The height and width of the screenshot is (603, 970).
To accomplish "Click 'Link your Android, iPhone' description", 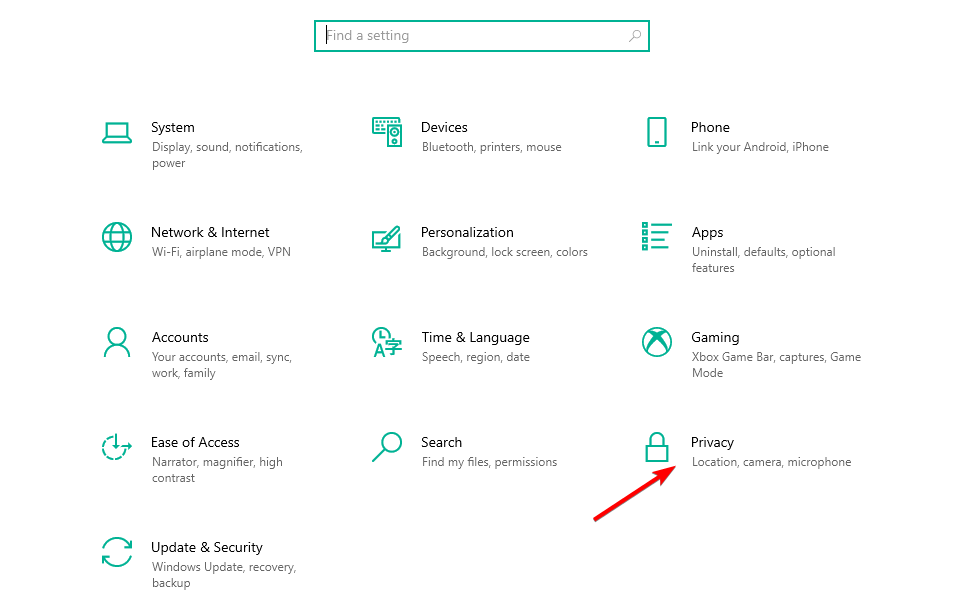I will tap(760, 147).
